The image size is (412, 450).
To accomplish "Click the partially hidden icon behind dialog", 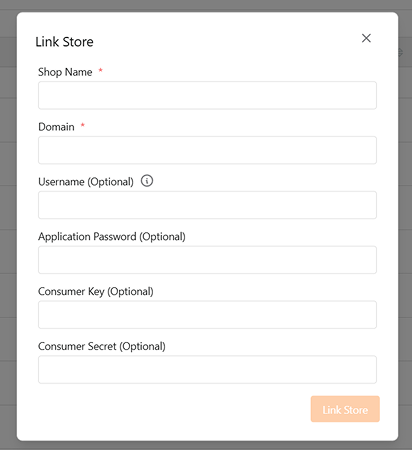I will pyautogui.click(x=401, y=52).
